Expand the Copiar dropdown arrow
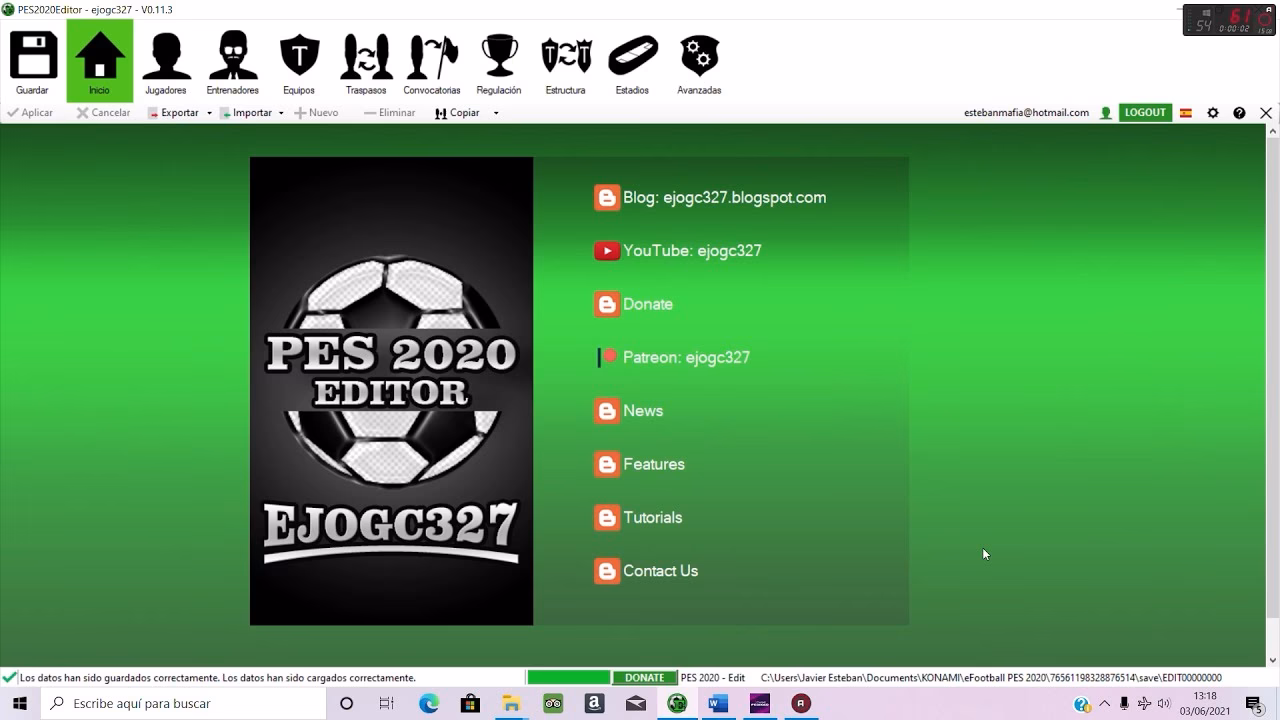 496,112
